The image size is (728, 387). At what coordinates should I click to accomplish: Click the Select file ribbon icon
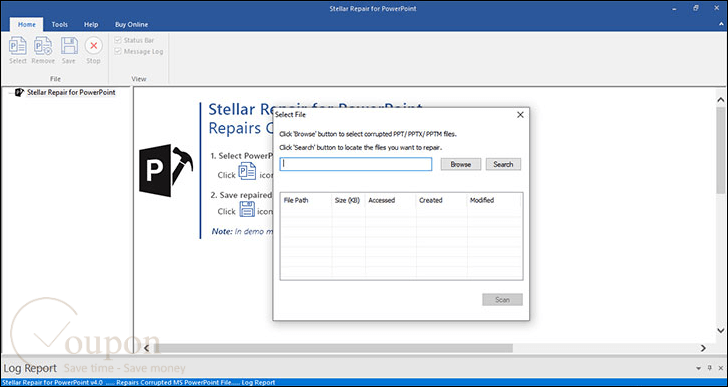pos(18,50)
